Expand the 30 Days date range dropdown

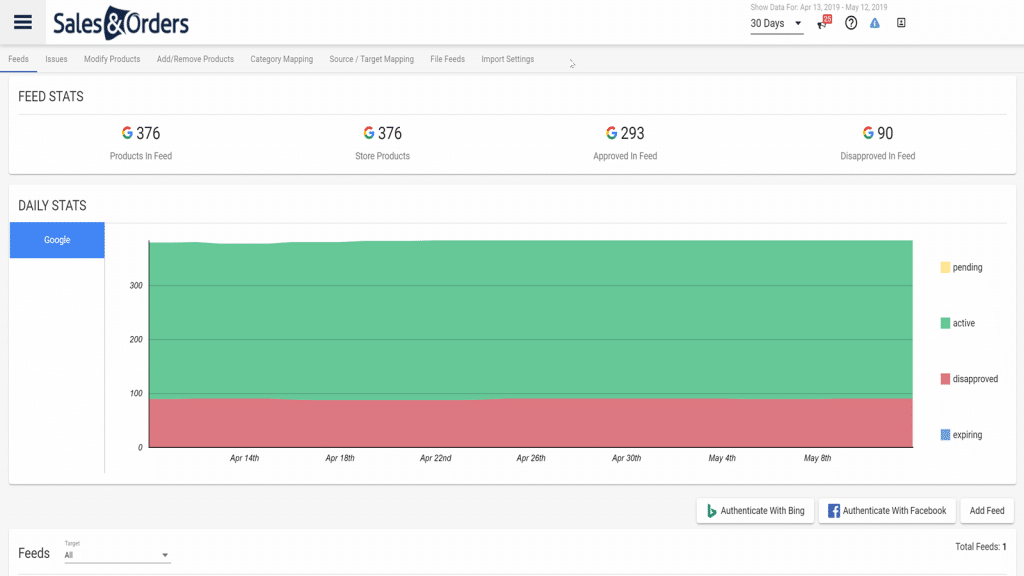click(777, 24)
